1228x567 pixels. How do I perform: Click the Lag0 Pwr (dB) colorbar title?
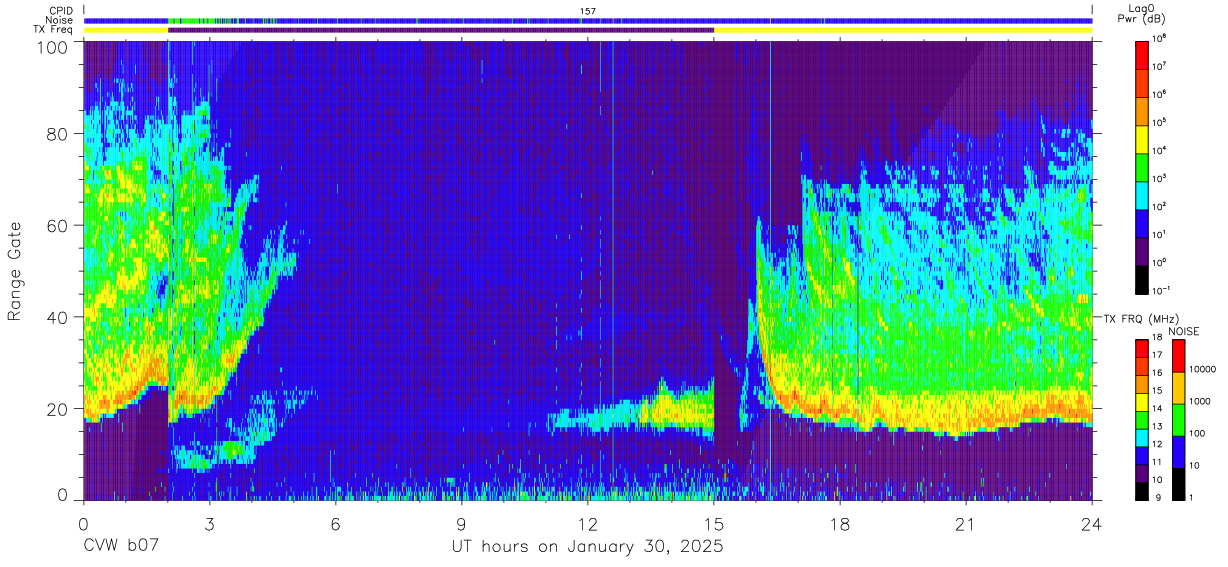point(1144,14)
